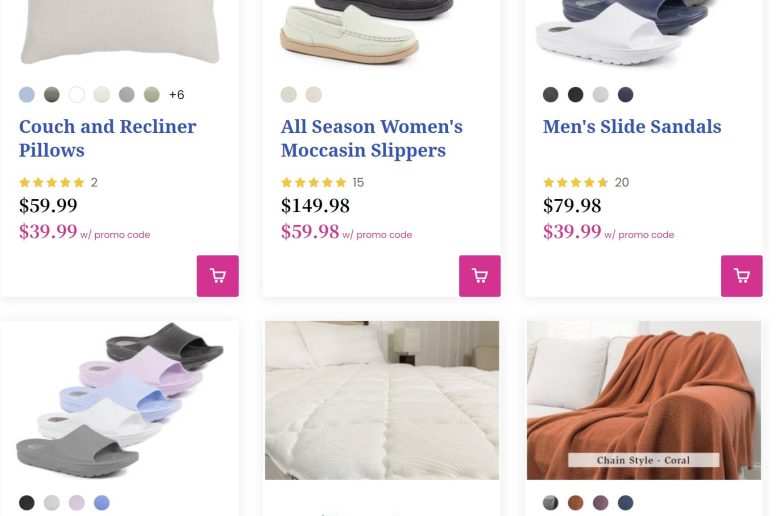Choose black swatch for Men's Slide Sandals
The height and width of the screenshot is (516, 780).
tap(575, 95)
